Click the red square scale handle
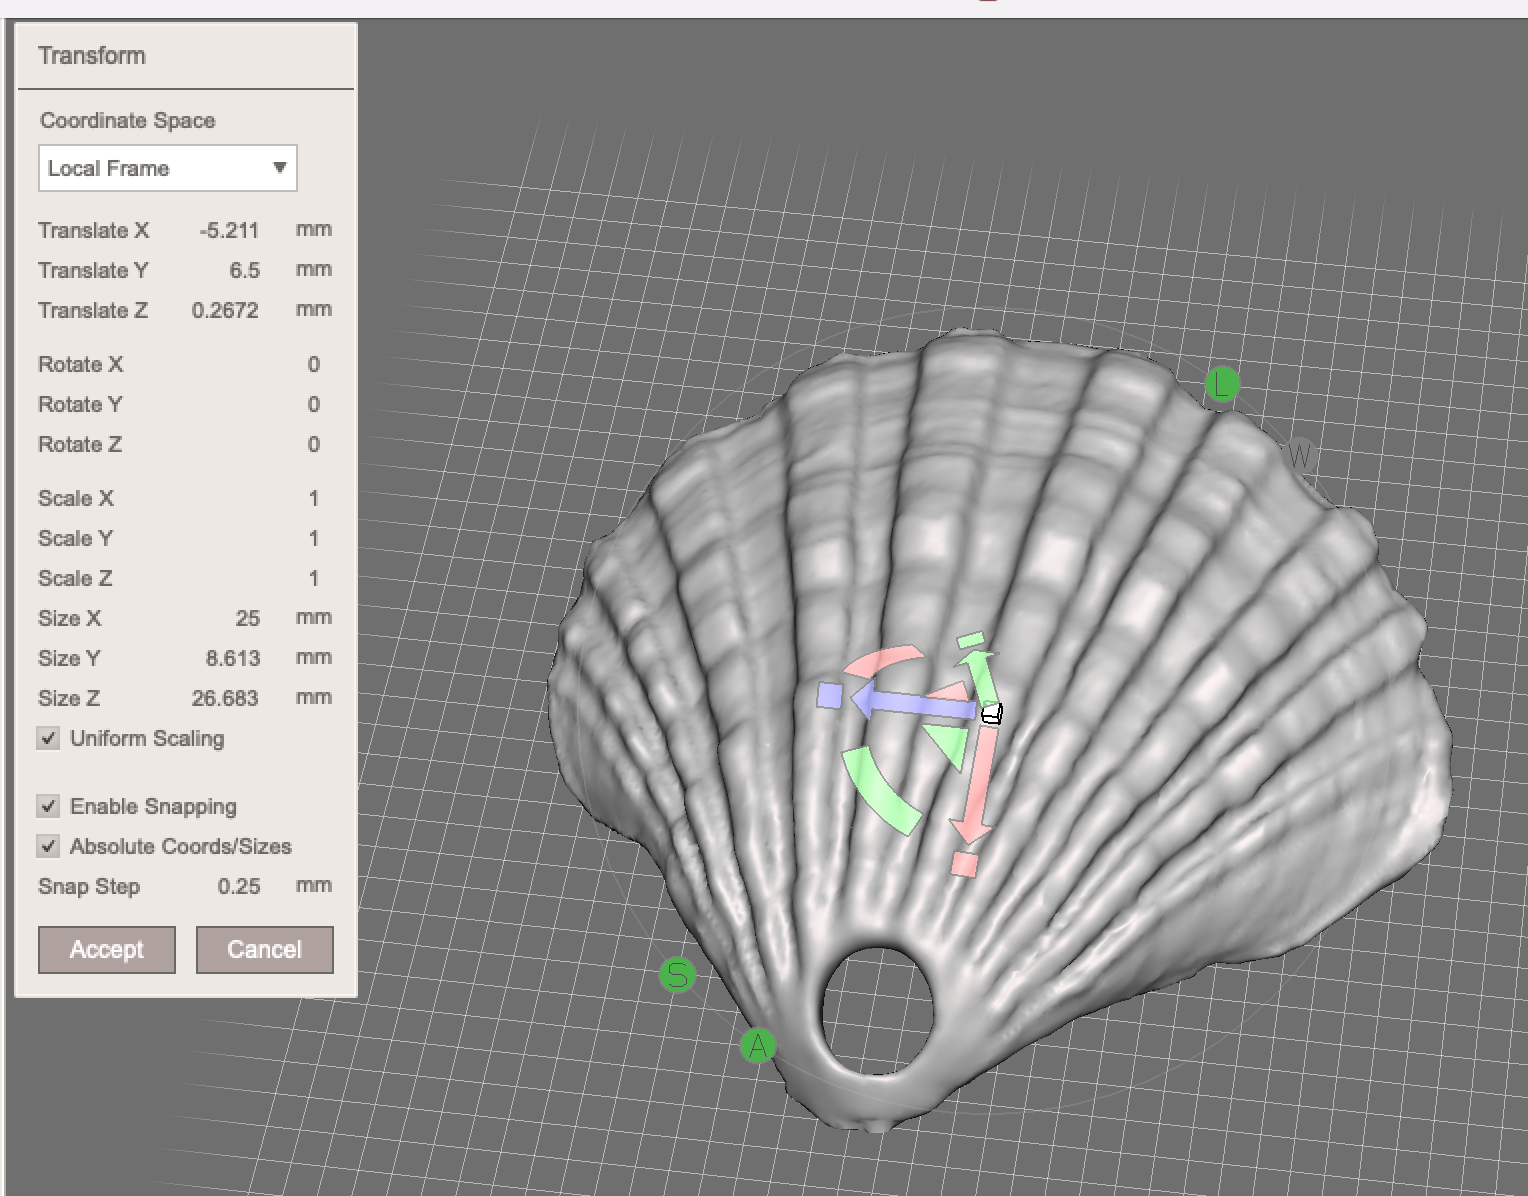The width and height of the screenshot is (1528, 1196). point(964,864)
